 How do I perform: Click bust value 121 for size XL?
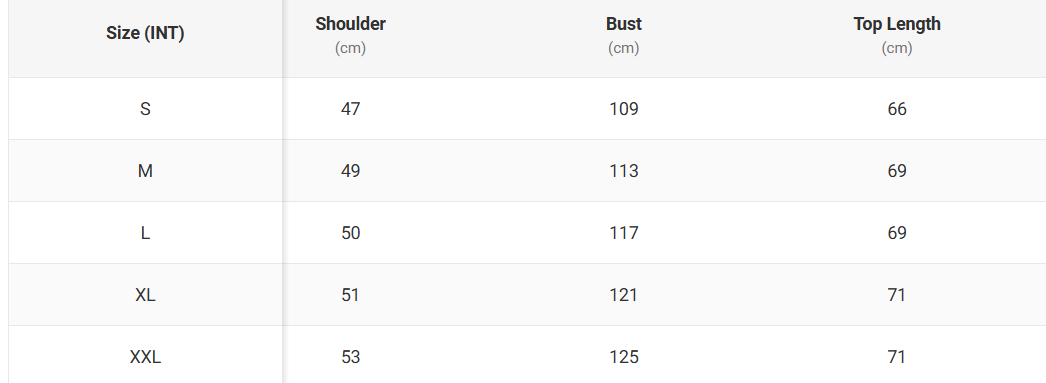coord(624,295)
